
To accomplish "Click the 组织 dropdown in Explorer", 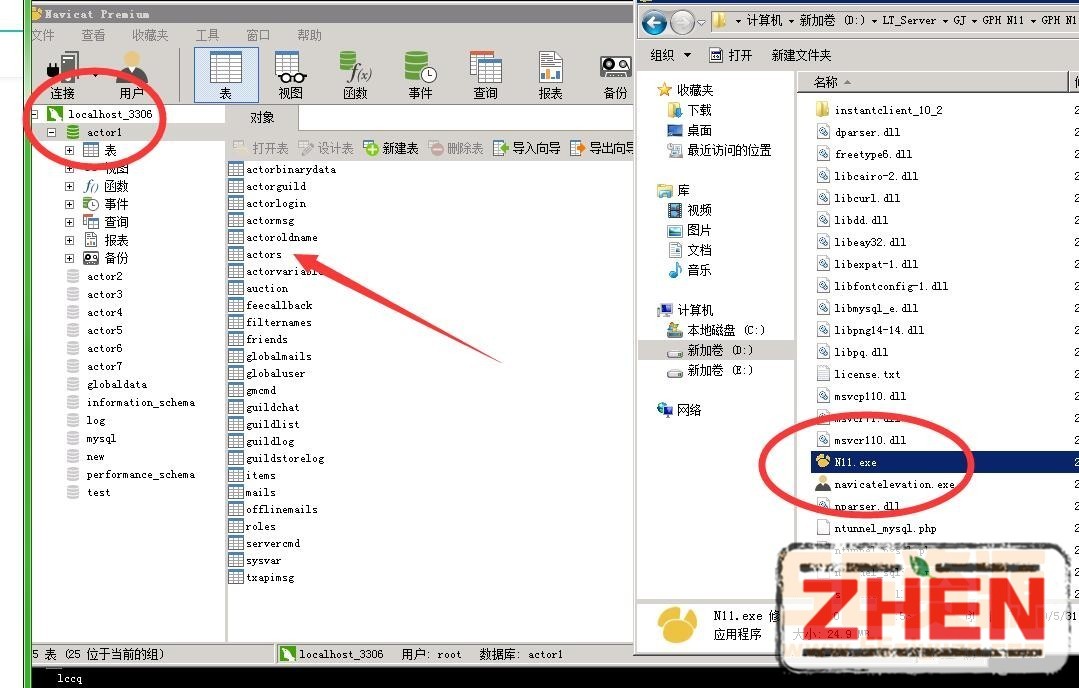I will [x=670, y=55].
